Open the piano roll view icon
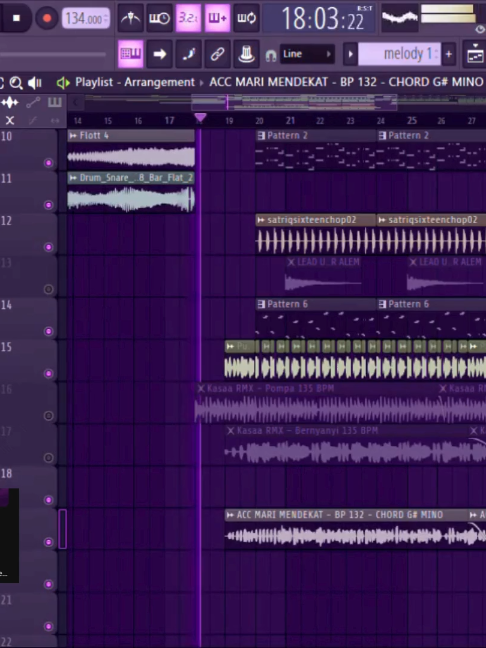The image size is (486, 648). [131, 54]
